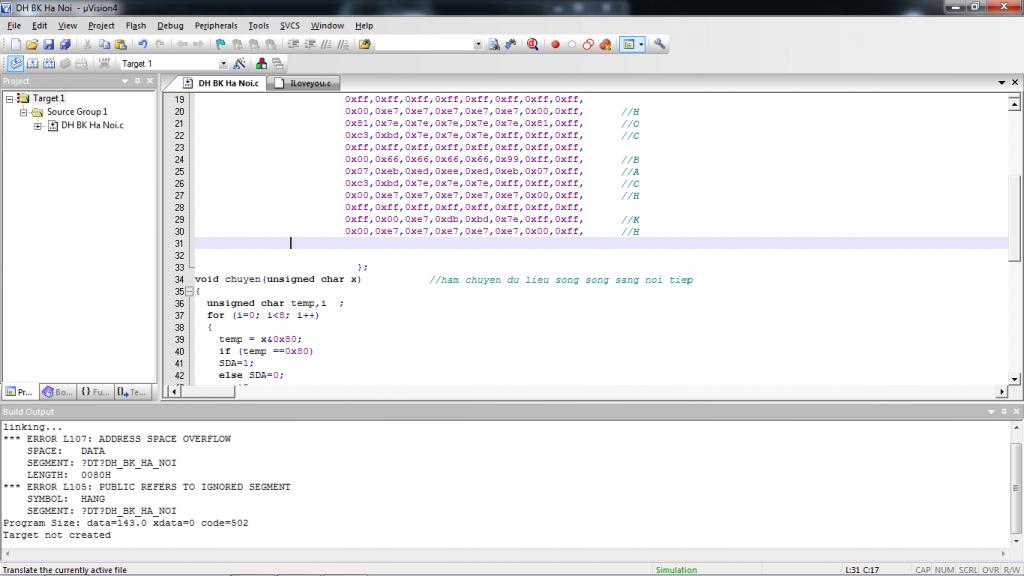This screenshot has height=576, width=1024.
Task: Pin the Project panel with pushpin
Action: click(x=138, y=81)
